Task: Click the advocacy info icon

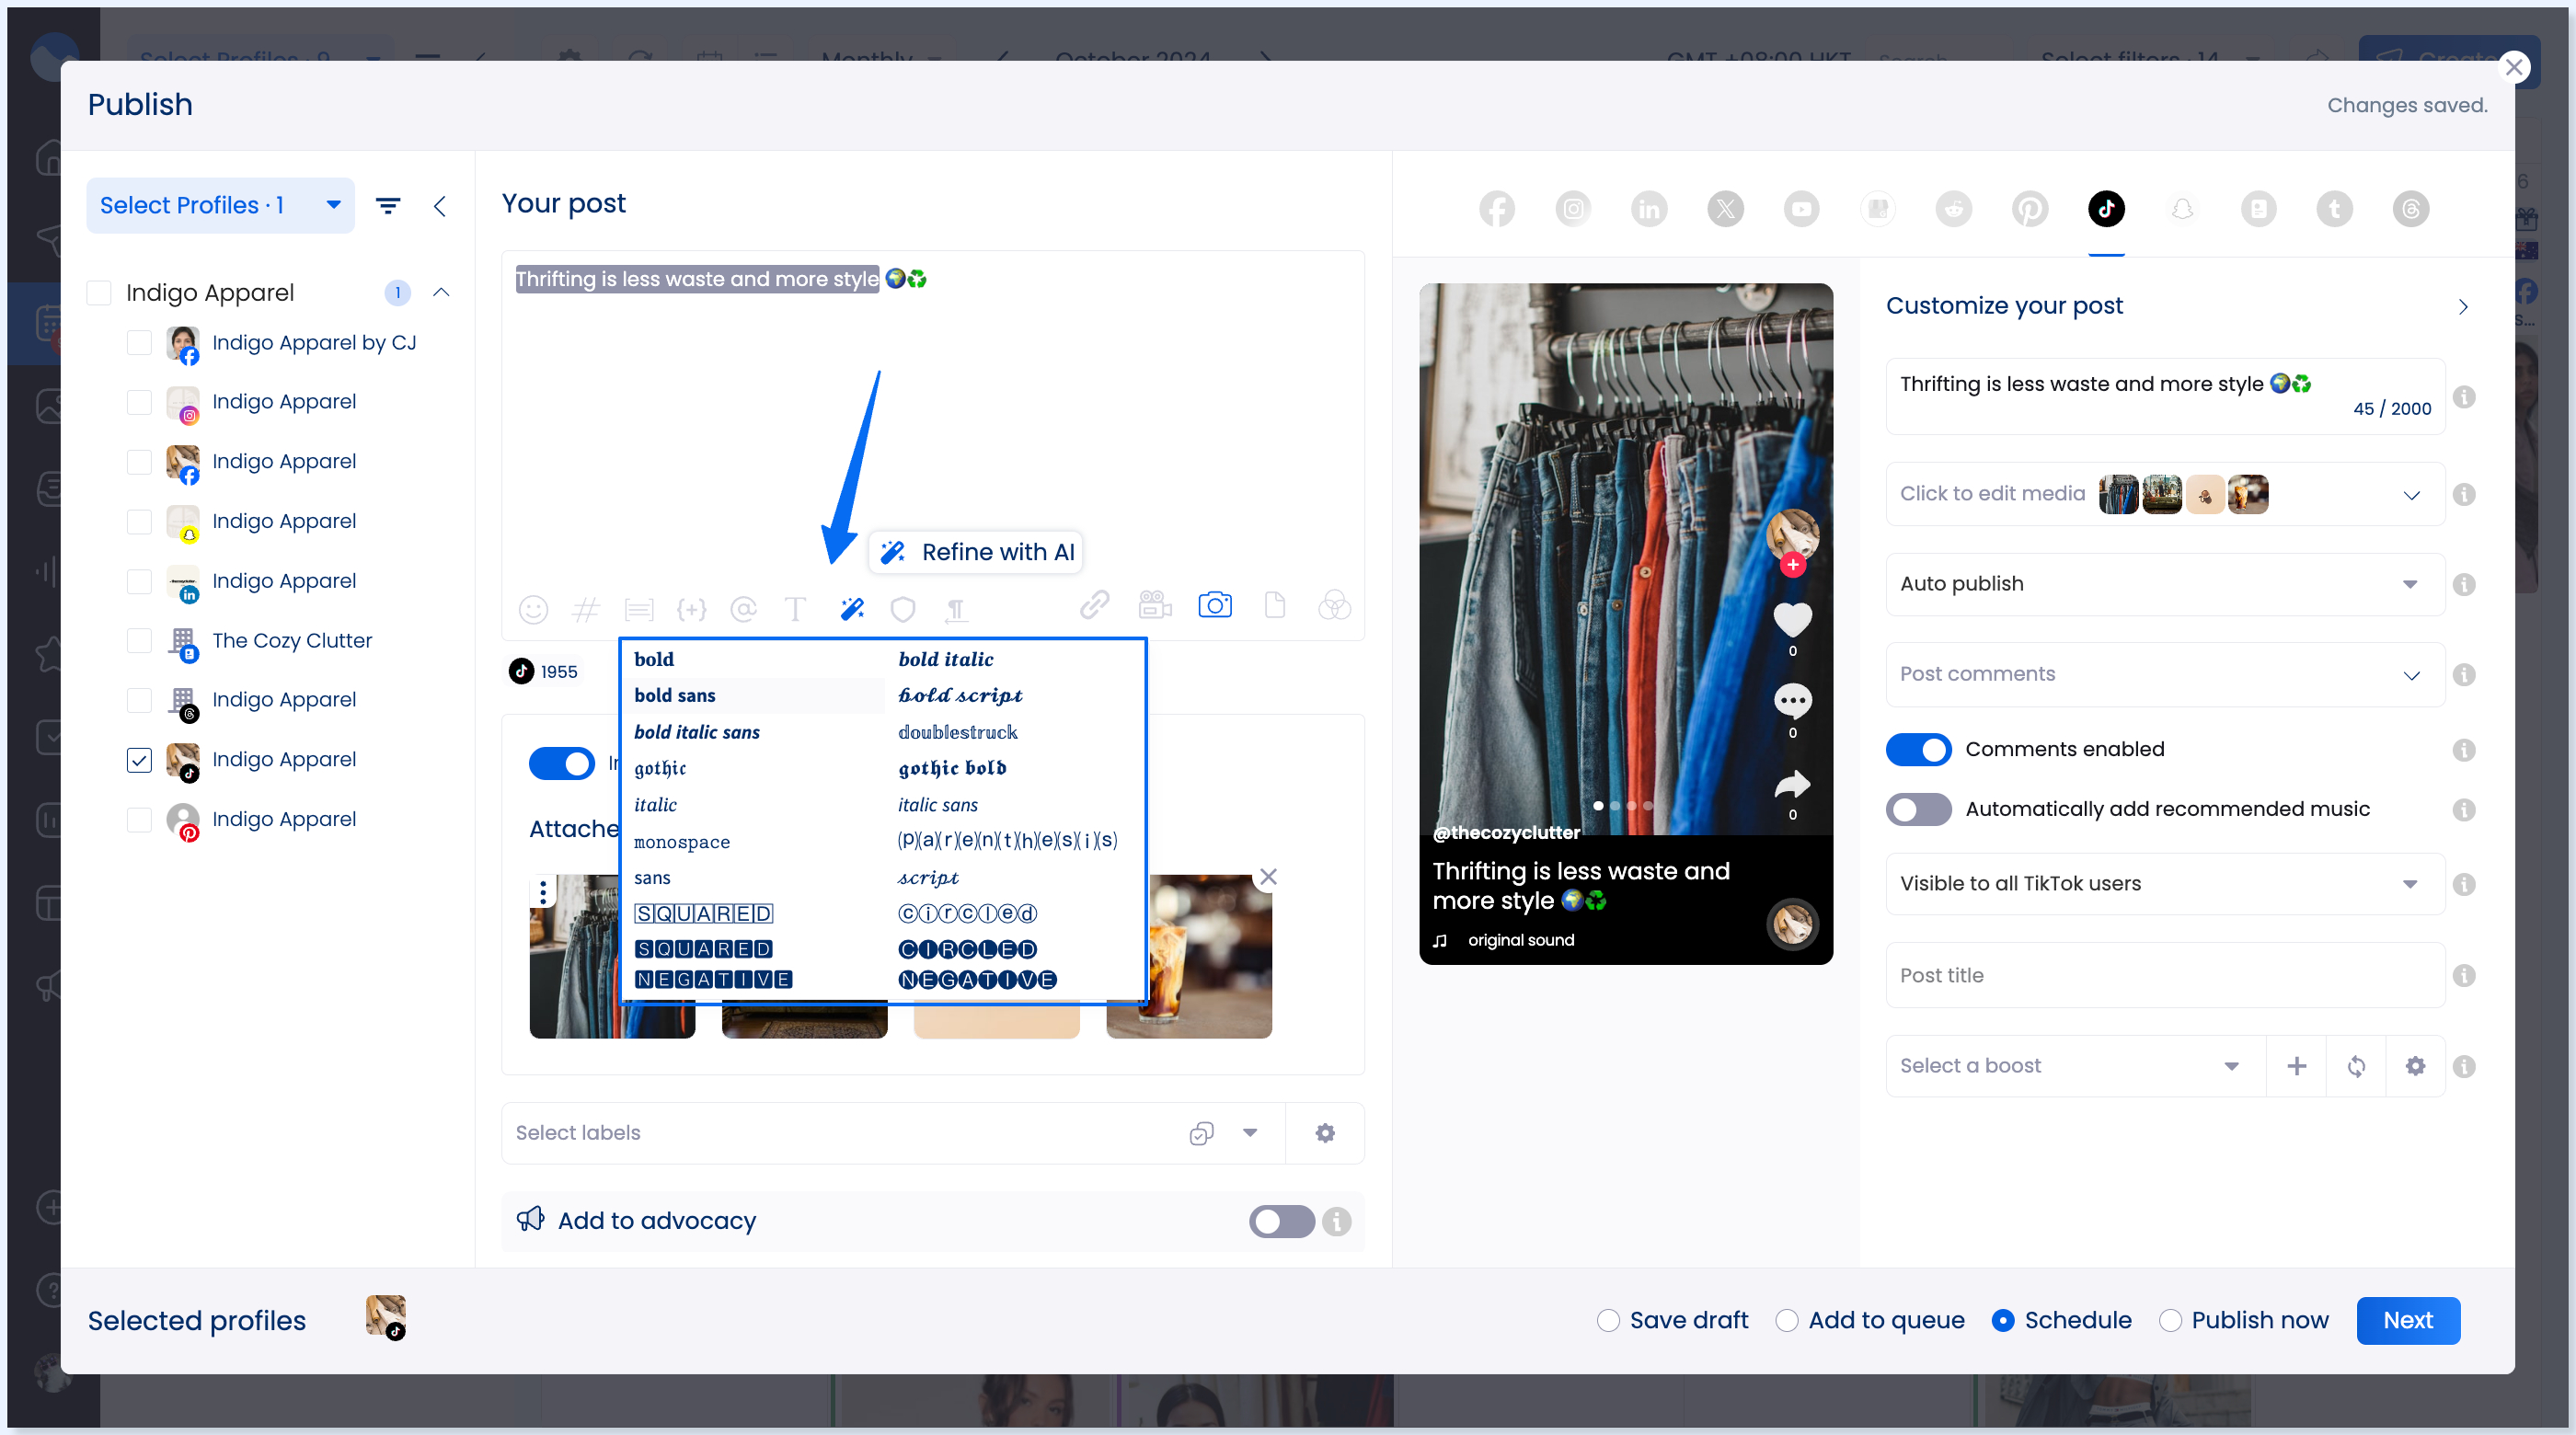Action: [1337, 1221]
